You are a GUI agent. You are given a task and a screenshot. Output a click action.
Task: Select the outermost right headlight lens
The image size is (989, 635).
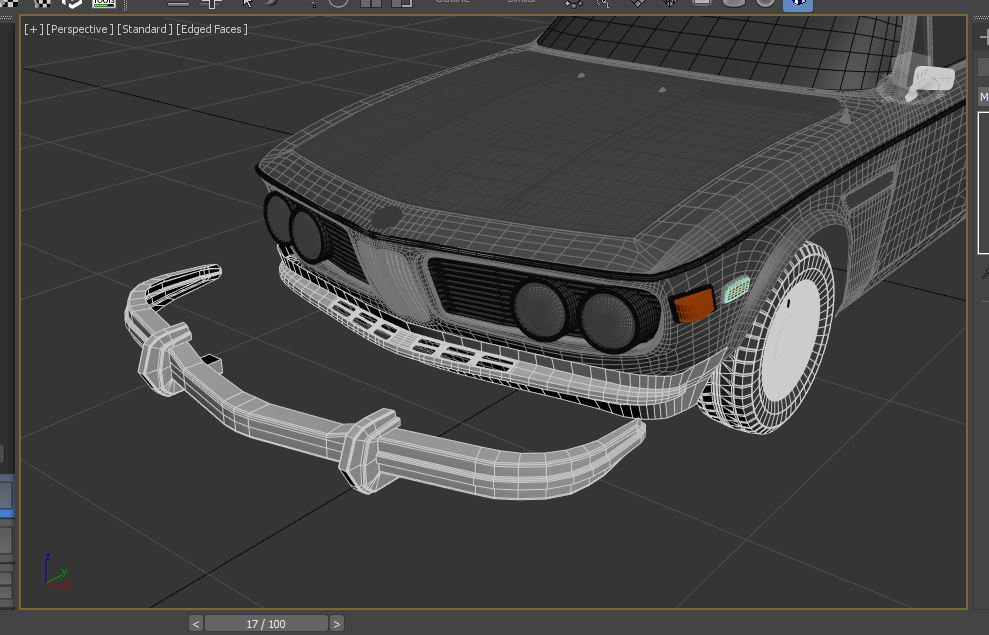pyautogui.click(x=608, y=321)
